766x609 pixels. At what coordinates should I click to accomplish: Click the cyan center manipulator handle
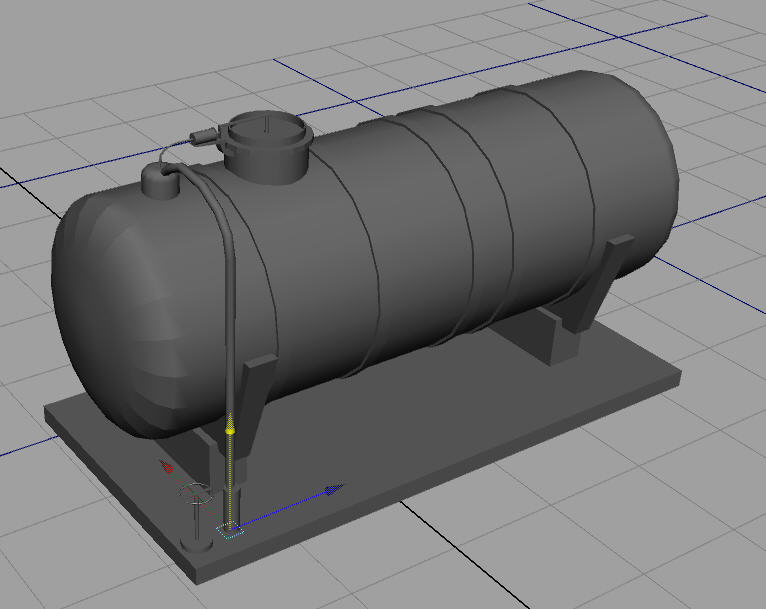coord(230,529)
